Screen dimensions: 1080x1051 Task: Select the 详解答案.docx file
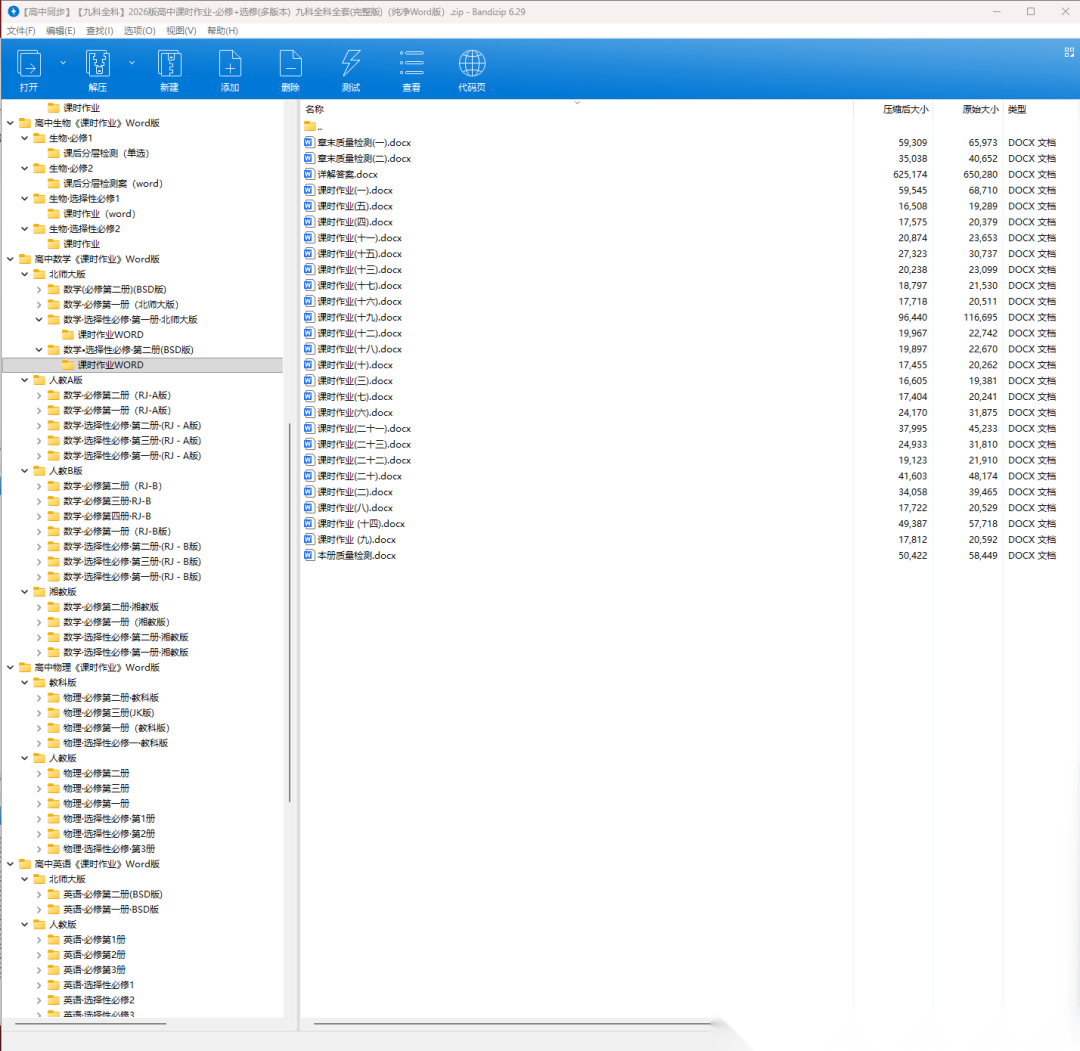coord(347,174)
